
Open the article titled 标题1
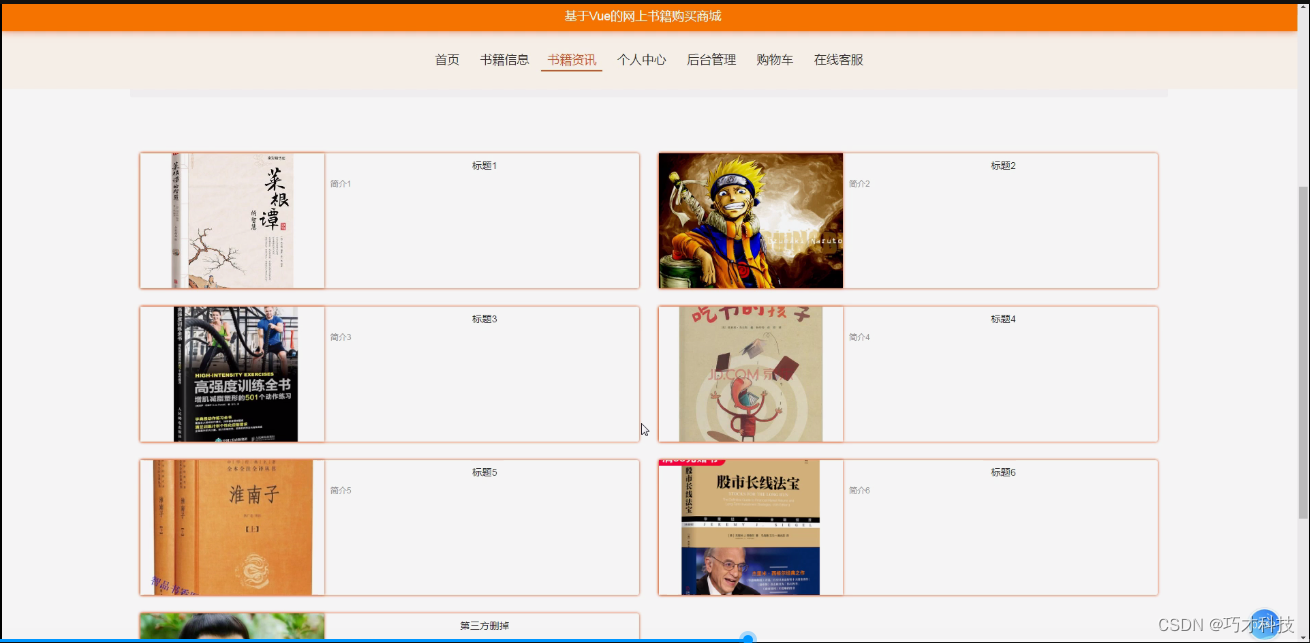[x=484, y=165]
